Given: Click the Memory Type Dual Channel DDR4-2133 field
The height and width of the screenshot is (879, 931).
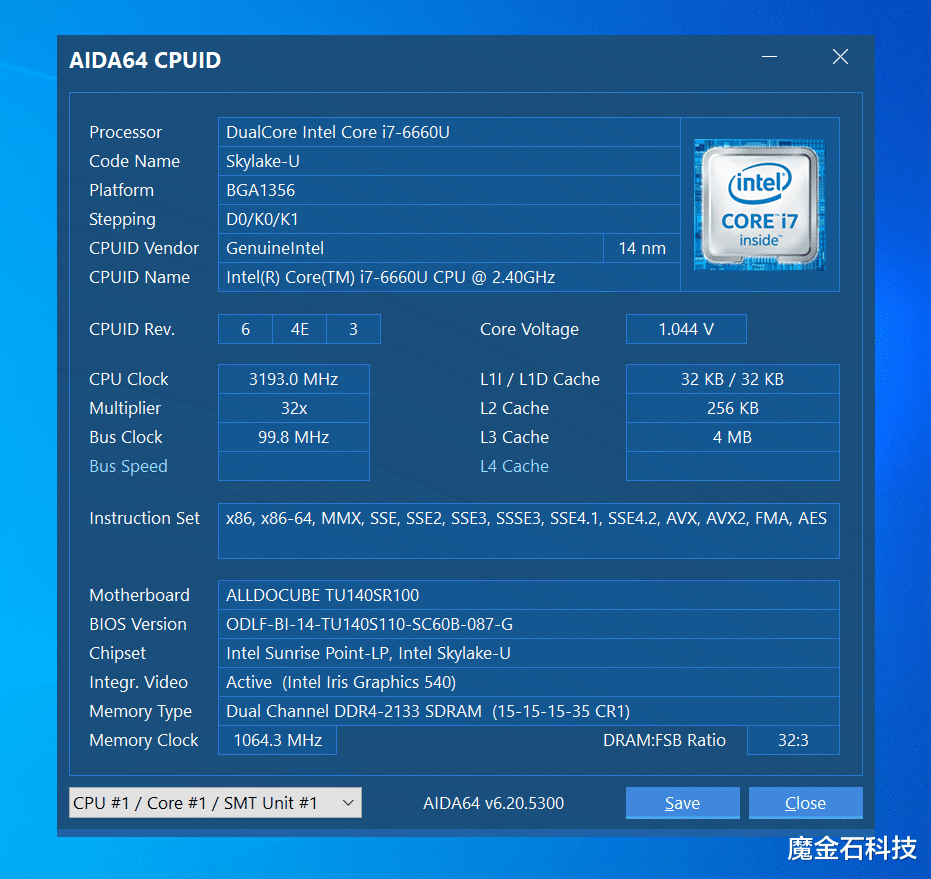Looking at the screenshot, I should click(529, 712).
